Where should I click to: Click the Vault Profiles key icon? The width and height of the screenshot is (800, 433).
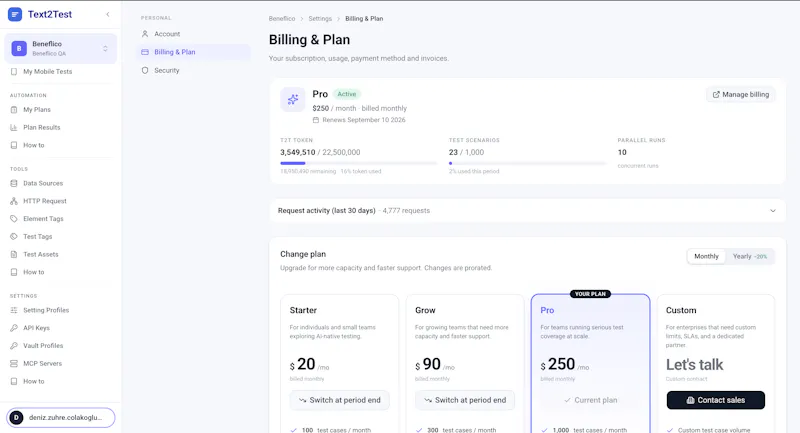[14, 346]
